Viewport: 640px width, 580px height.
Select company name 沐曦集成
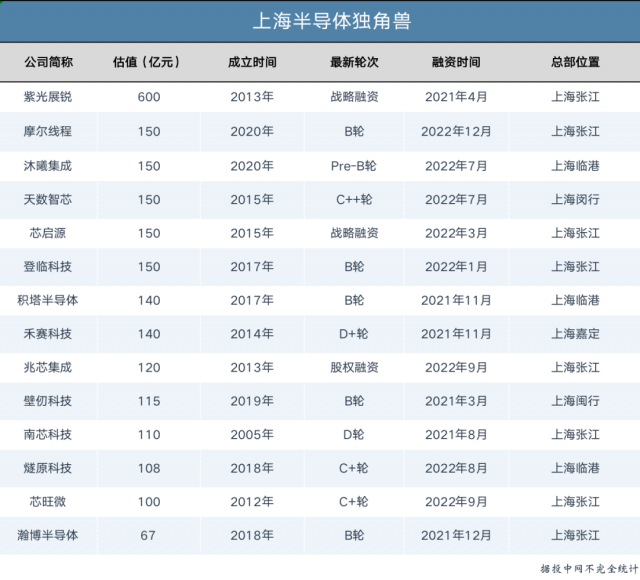point(48,166)
